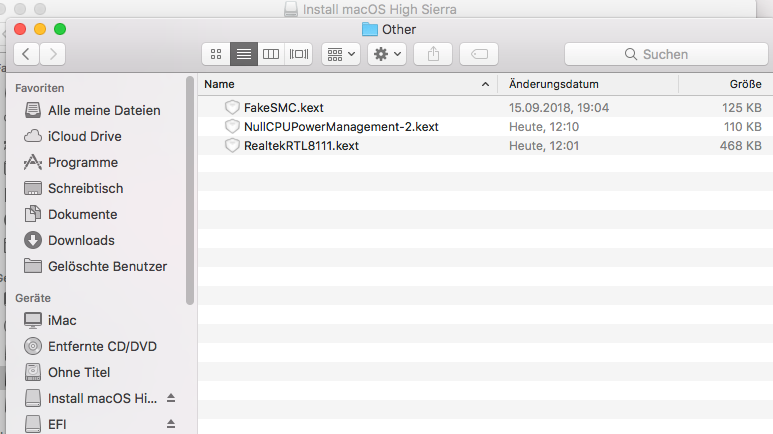Switch to icon view
773x434 pixels.
click(x=216, y=54)
